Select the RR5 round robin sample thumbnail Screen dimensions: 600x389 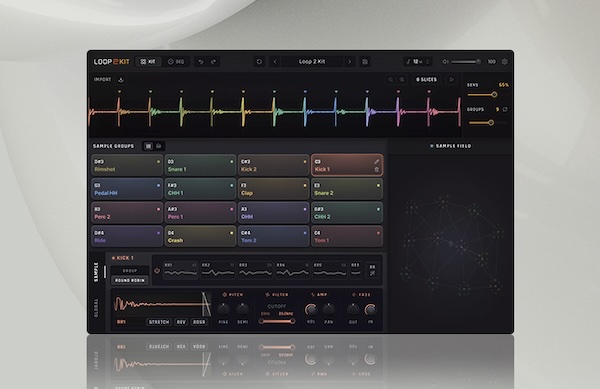tap(330, 270)
